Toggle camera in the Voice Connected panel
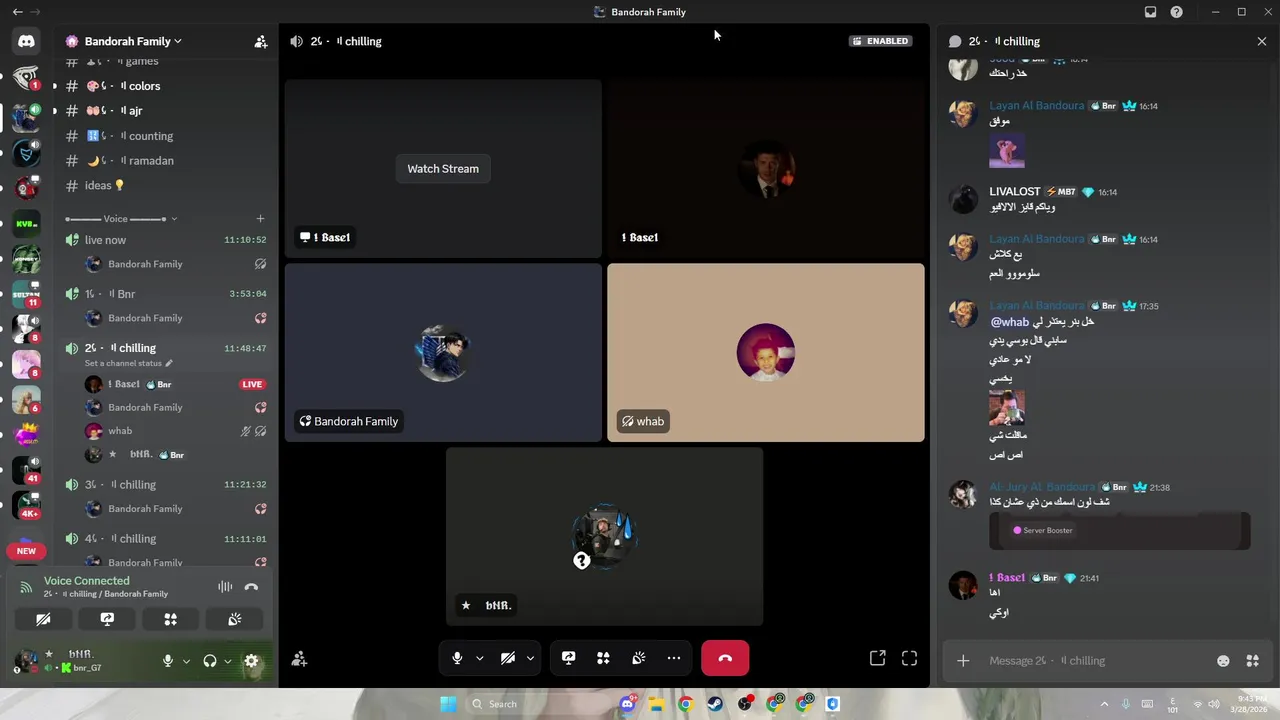The width and height of the screenshot is (1280, 720). click(x=43, y=619)
